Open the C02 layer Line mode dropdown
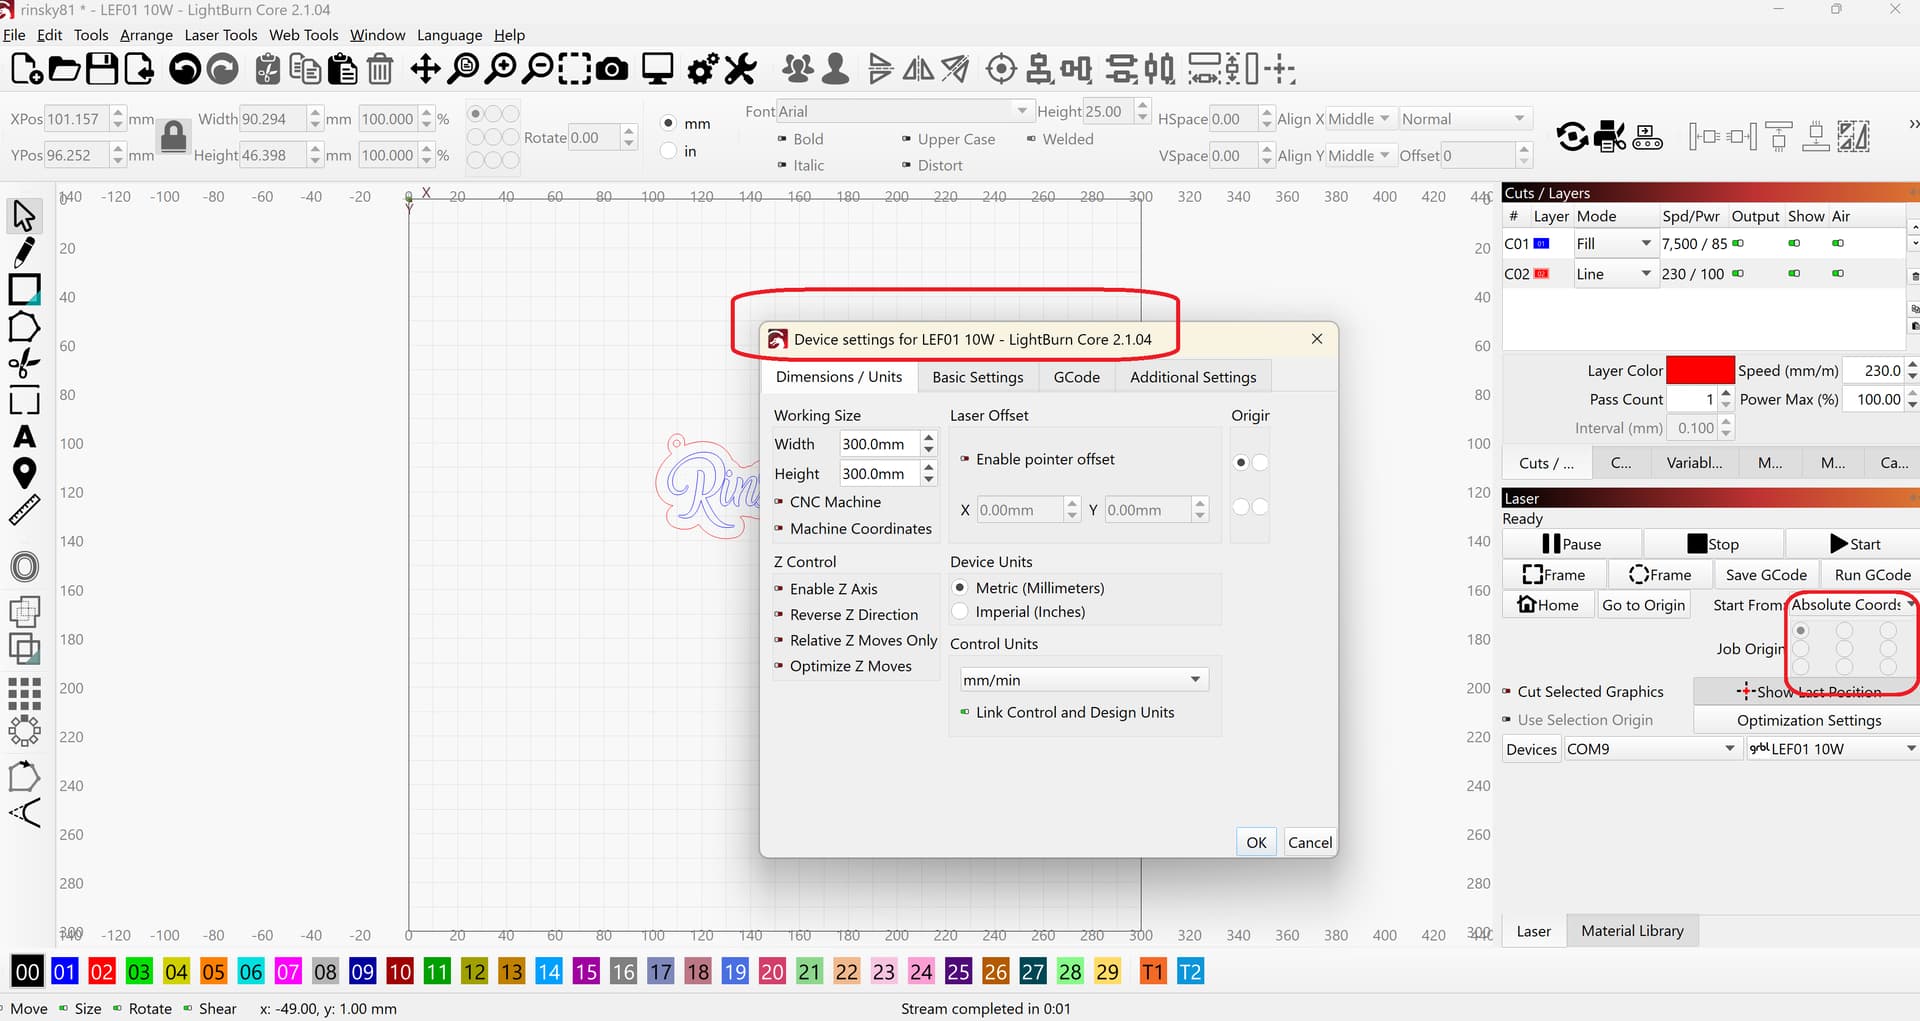 tap(1614, 274)
